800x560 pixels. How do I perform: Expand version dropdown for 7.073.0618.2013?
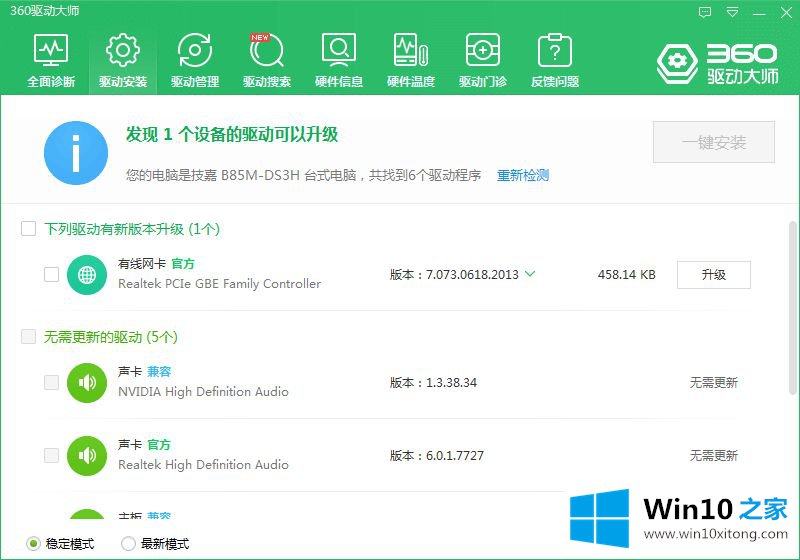coord(530,274)
